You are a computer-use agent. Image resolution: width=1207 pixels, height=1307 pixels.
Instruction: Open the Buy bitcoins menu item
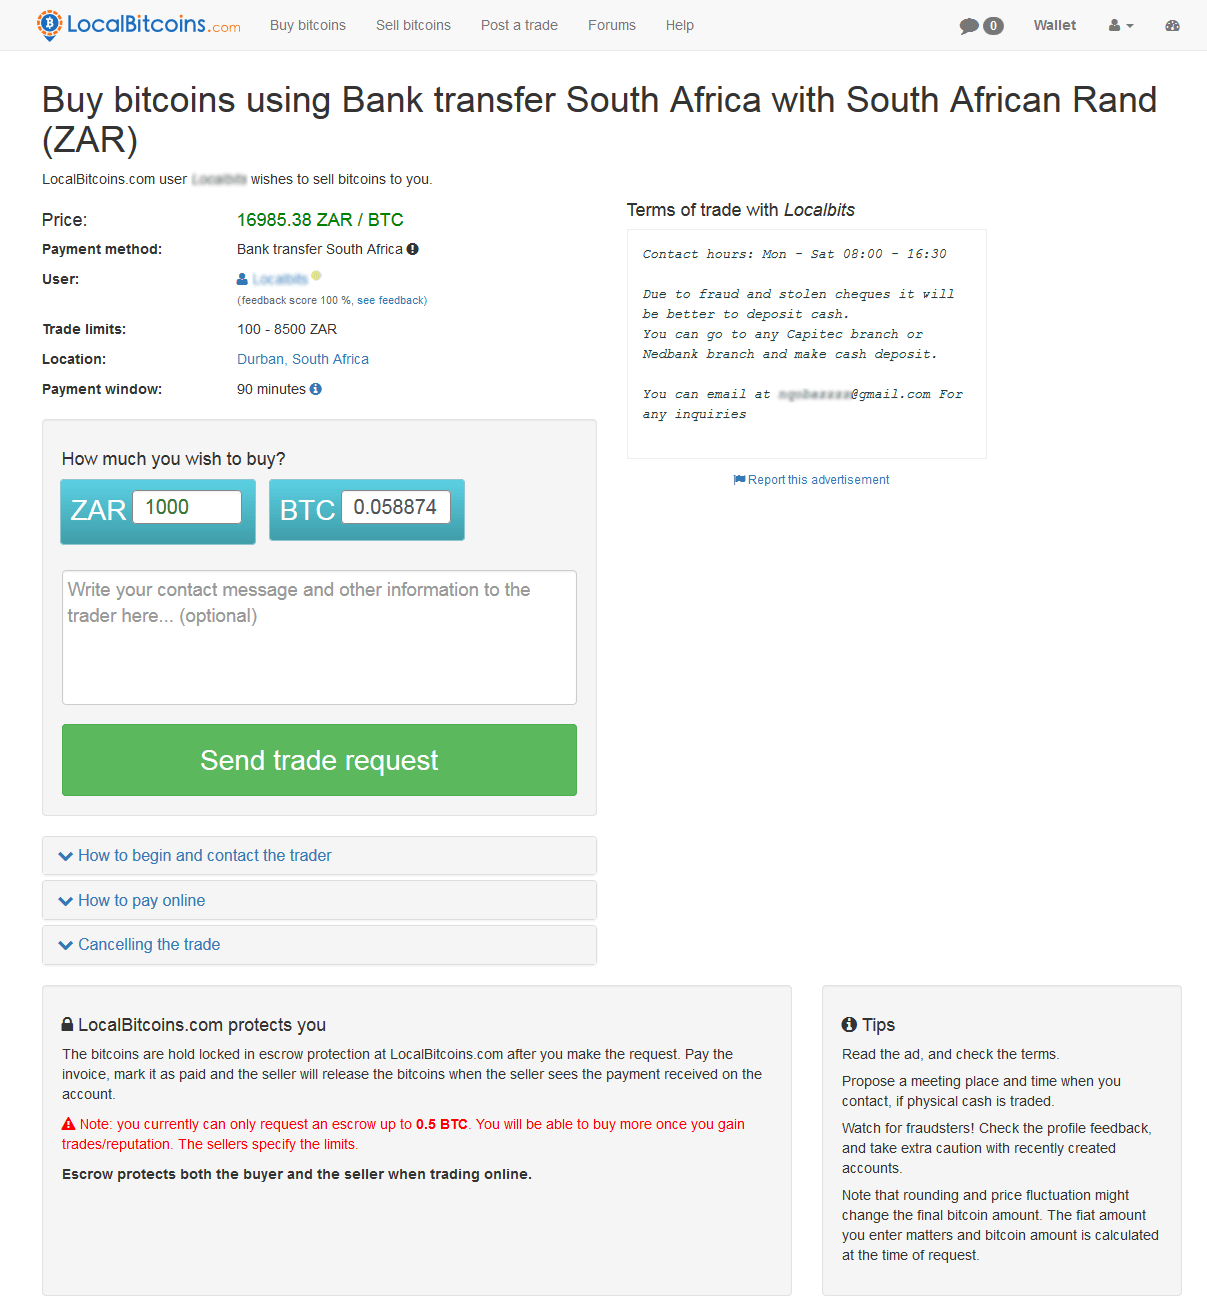pos(308,26)
